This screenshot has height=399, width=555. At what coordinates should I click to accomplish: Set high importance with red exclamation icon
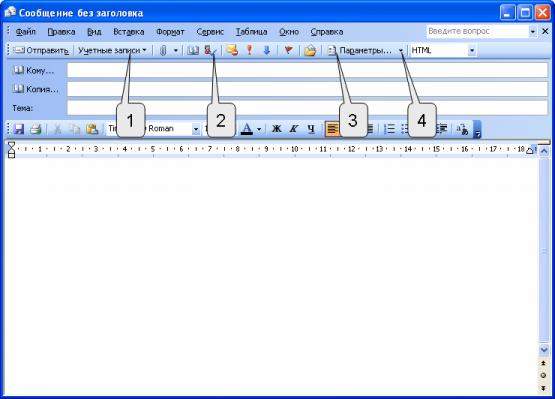[x=250, y=50]
